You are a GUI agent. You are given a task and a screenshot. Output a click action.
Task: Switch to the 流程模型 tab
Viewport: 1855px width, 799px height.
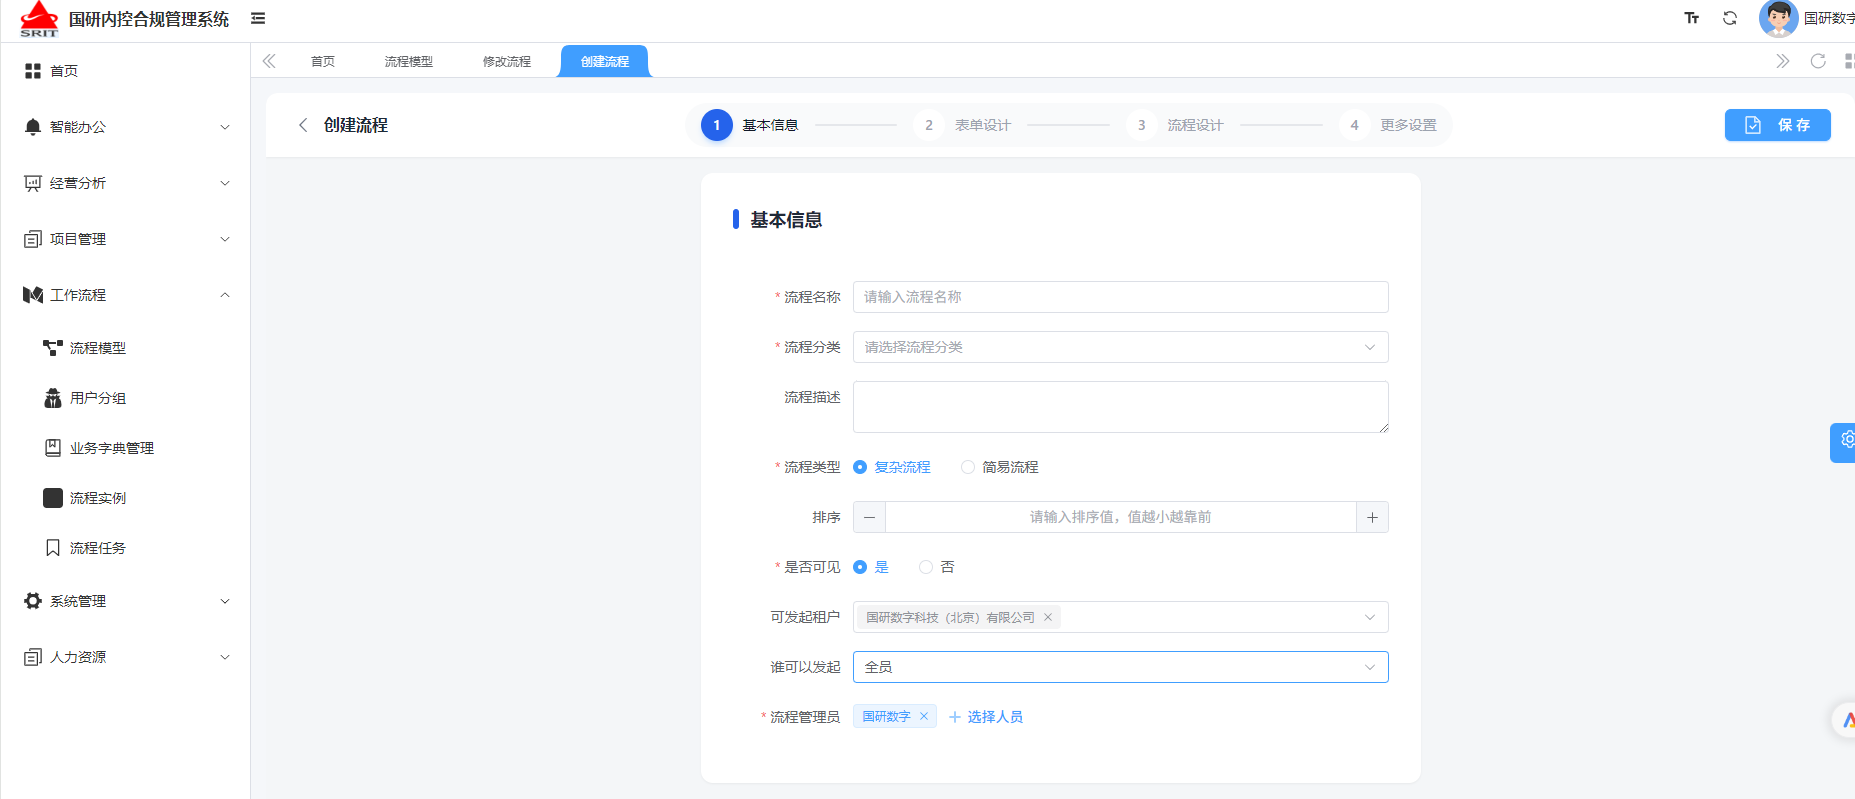click(x=409, y=62)
